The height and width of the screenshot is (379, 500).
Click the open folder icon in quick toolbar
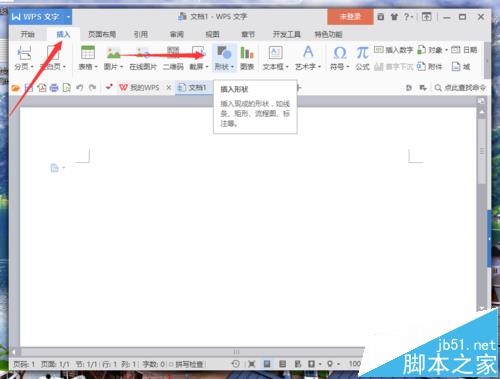15,88
